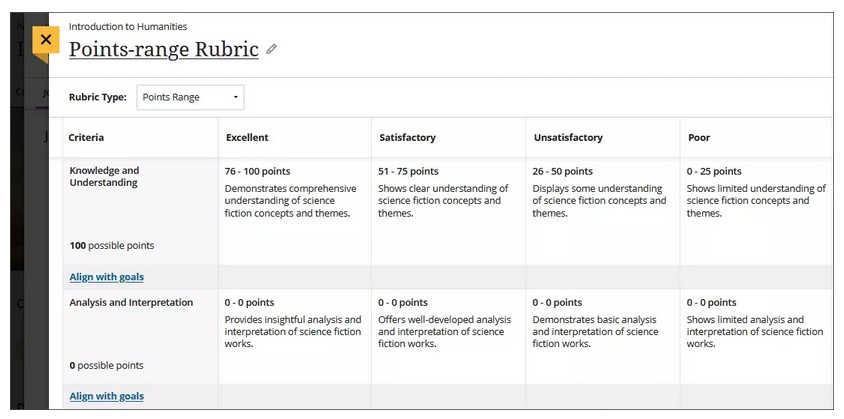Edit Satisfactory description for Knowledge and Understanding
The image size is (844, 419).
tap(443, 201)
